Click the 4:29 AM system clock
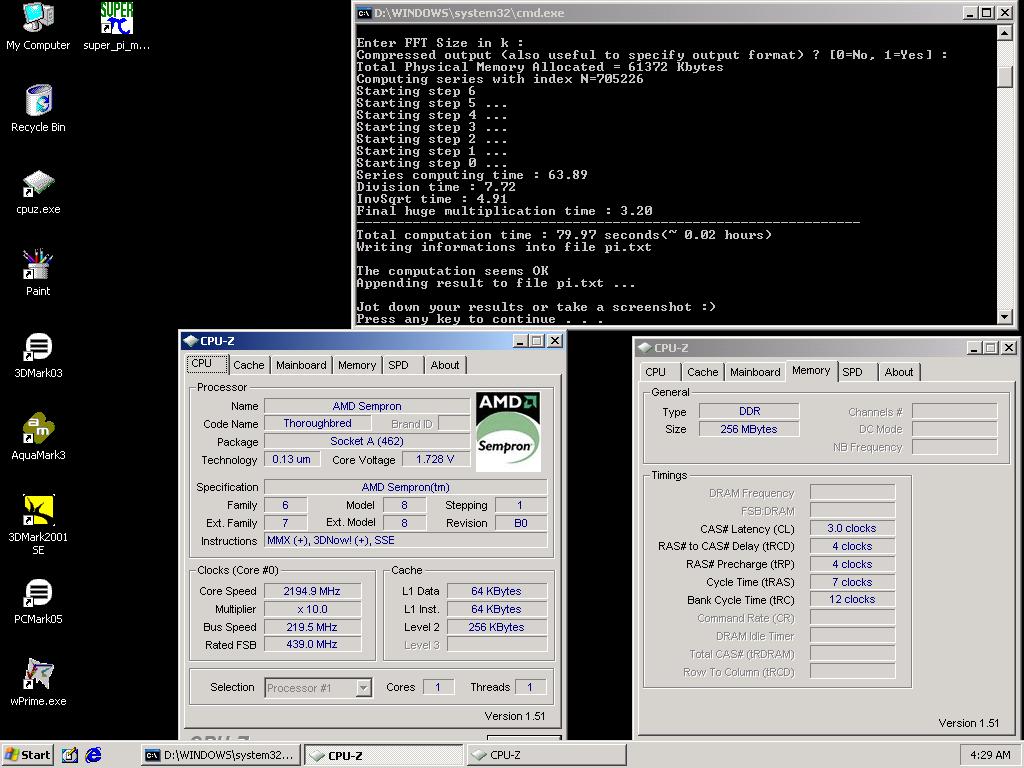The width and height of the screenshot is (1024, 768). click(990, 755)
